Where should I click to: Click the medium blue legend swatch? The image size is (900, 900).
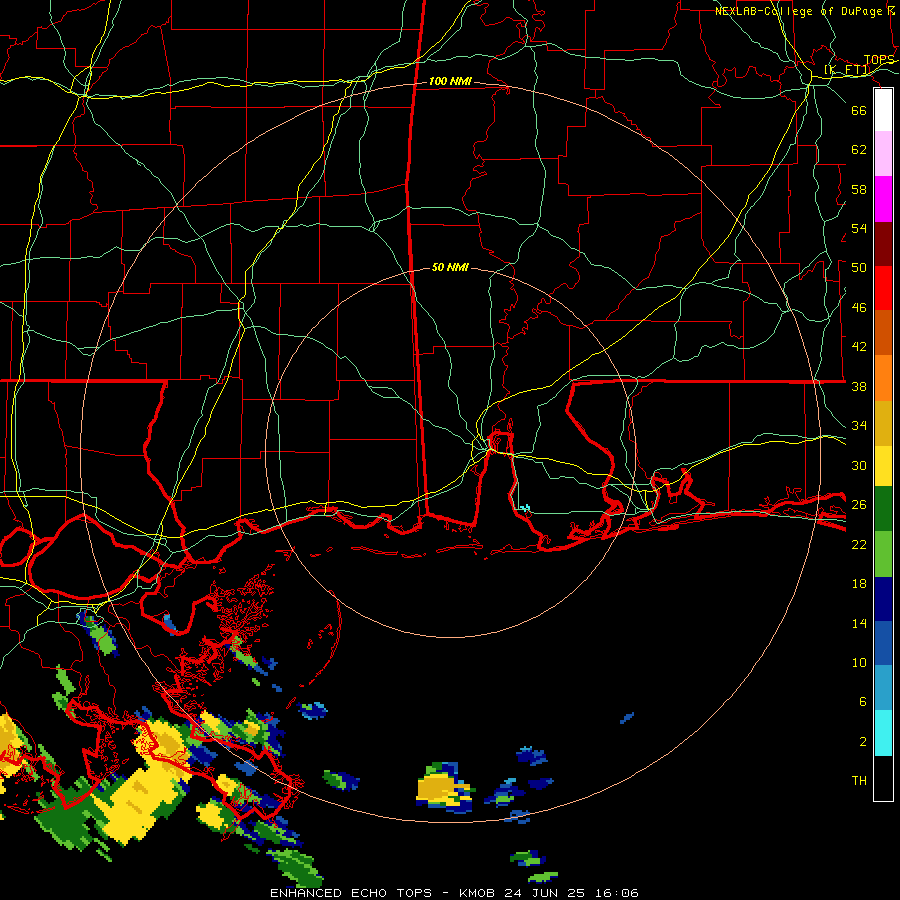coord(883,643)
